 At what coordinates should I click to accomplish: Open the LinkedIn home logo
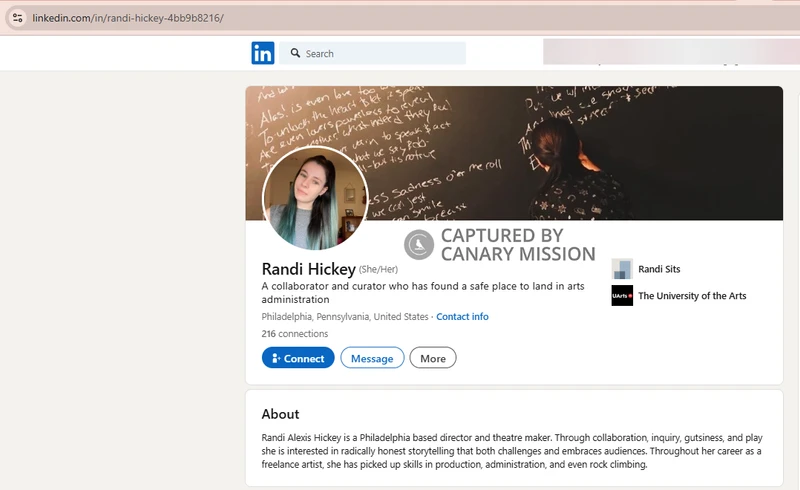point(263,53)
